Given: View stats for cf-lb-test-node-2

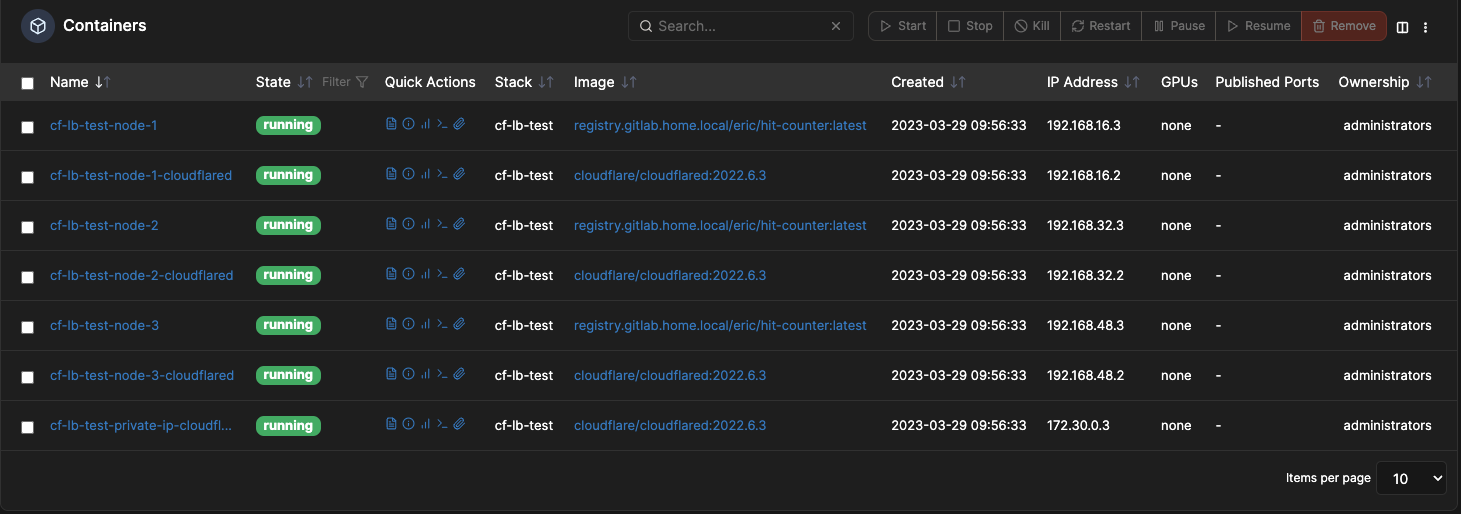Looking at the screenshot, I should click(425, 225).
